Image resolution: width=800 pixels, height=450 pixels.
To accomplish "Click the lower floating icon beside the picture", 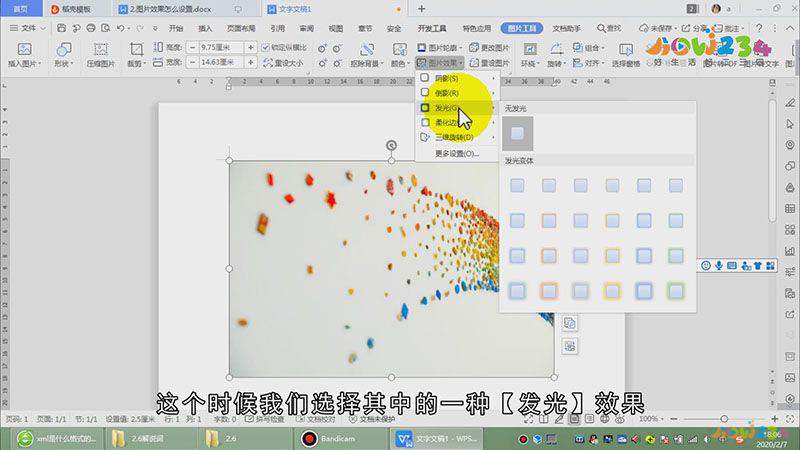I will [570, 346].
